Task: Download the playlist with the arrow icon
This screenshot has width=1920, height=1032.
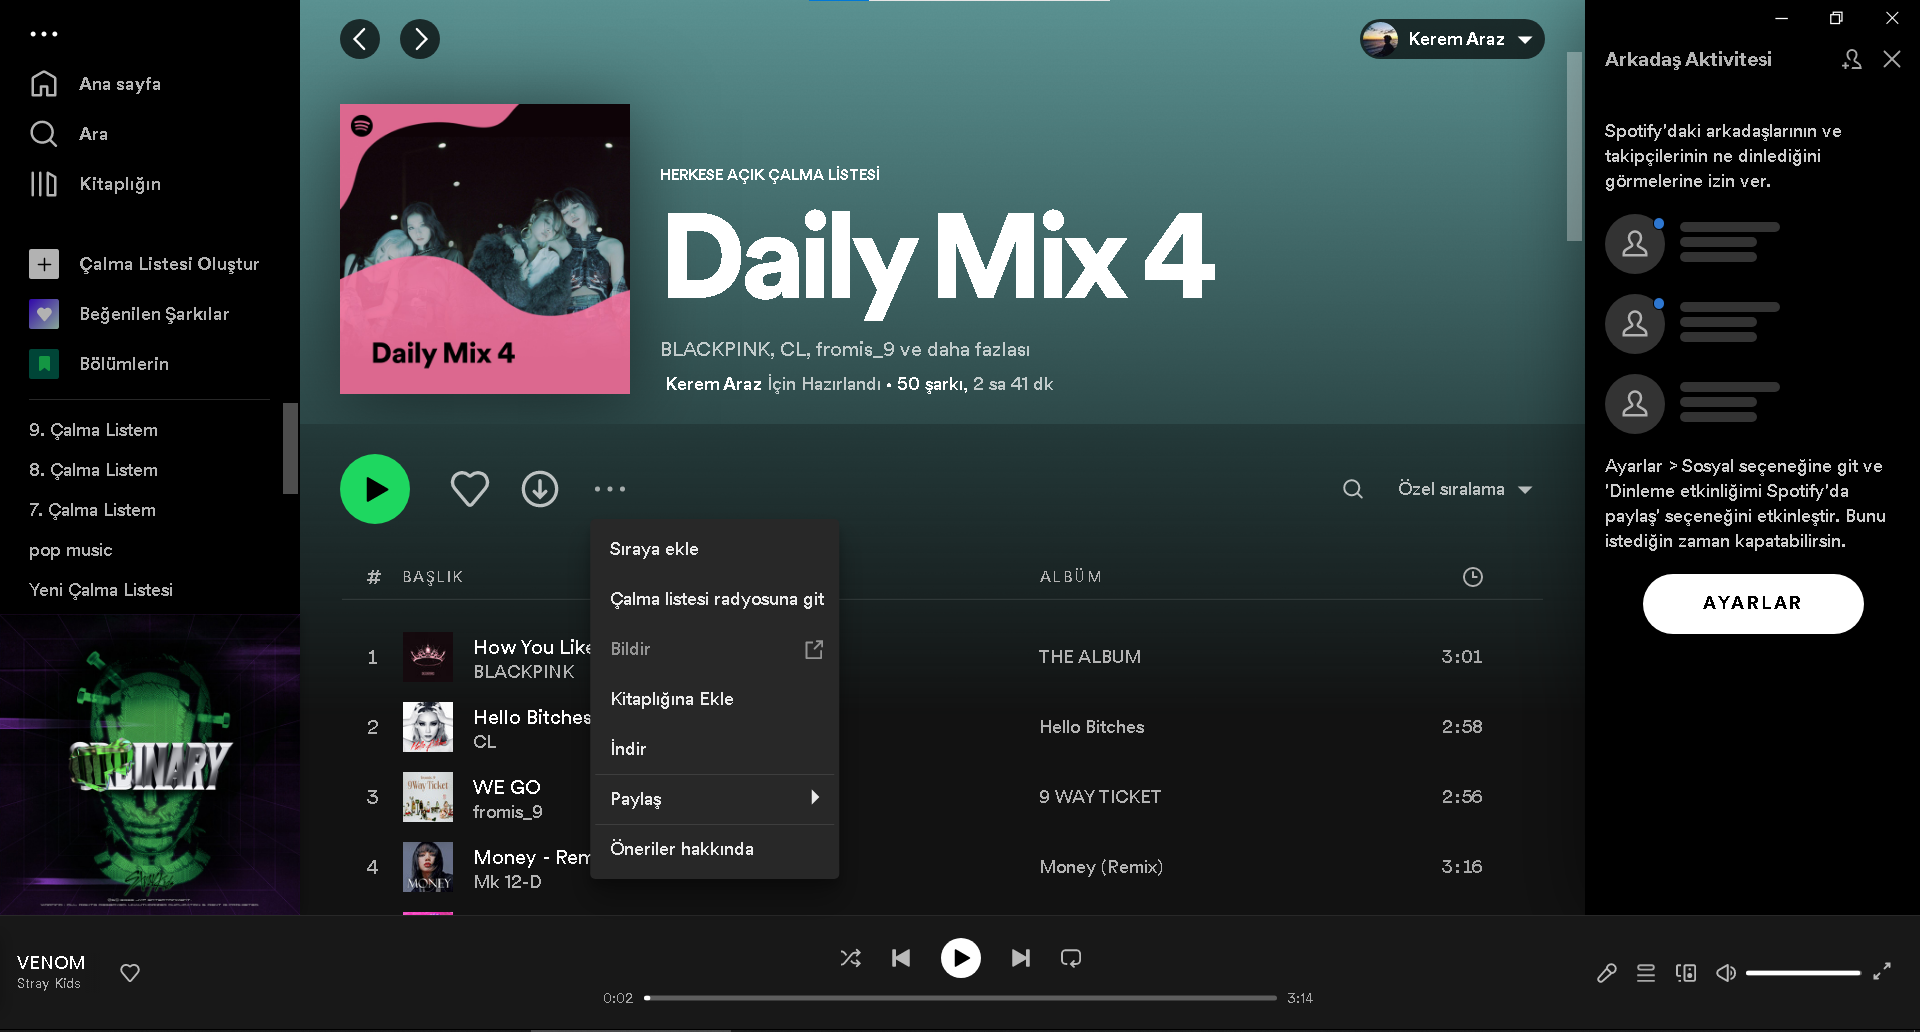Action: coord(540,489)
